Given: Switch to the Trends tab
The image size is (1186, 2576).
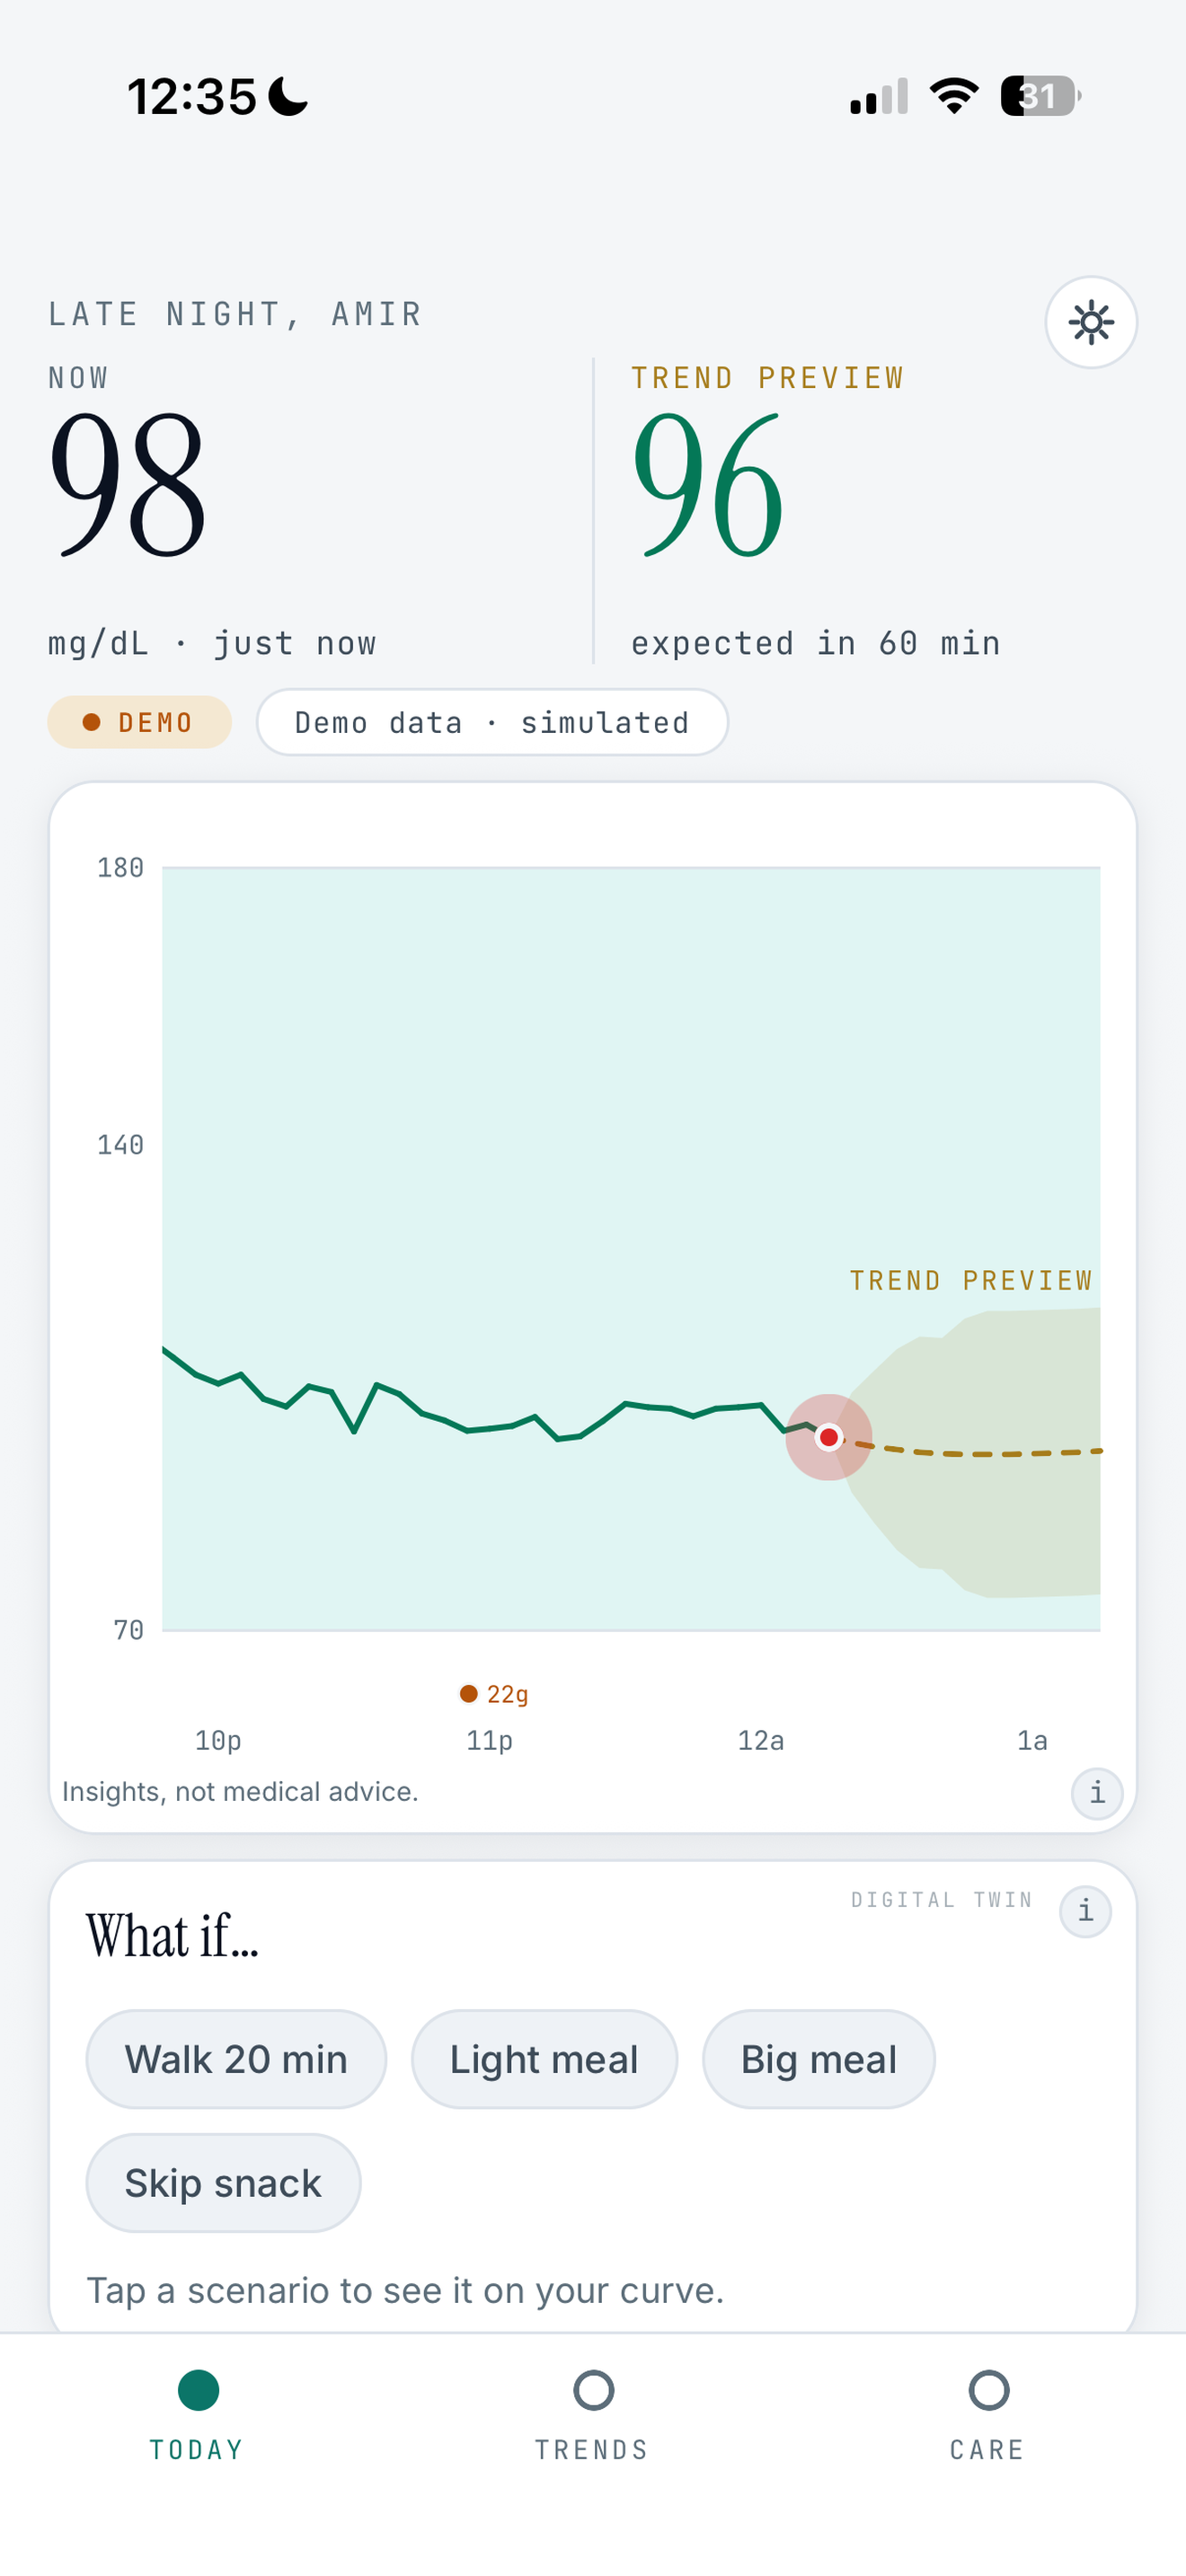Looking at the screenshot, I should 592,2415.
